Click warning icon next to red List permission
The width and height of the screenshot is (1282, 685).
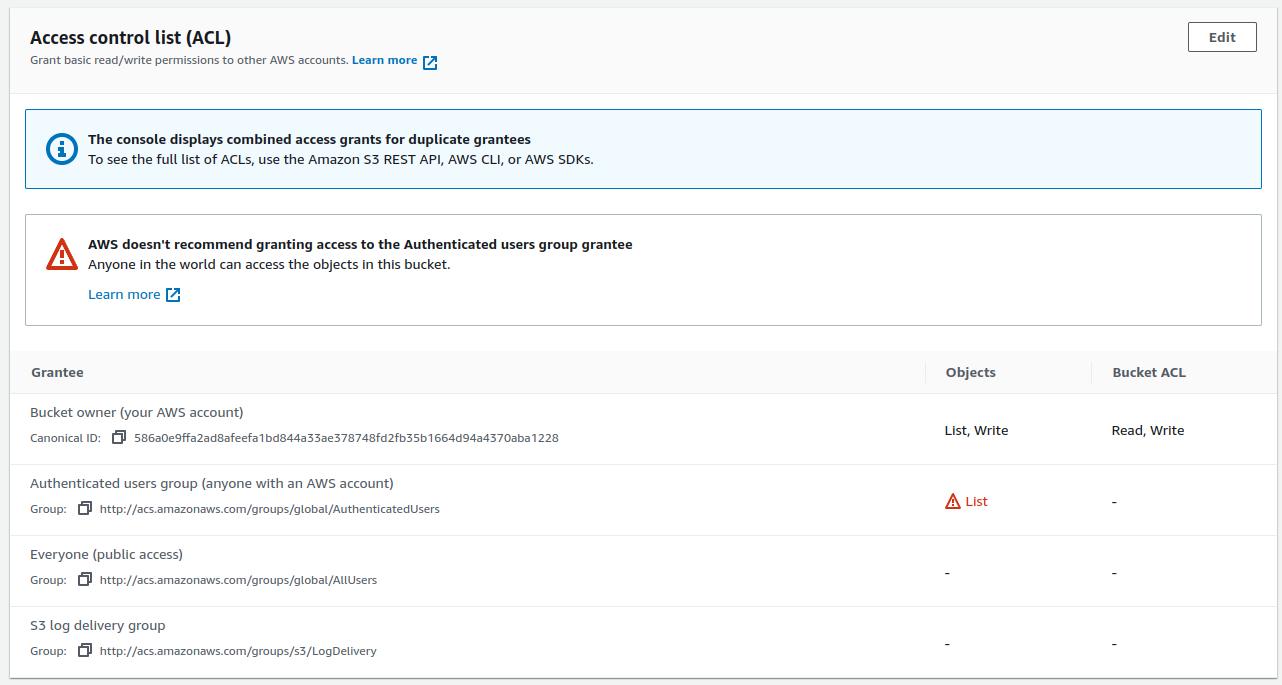coord(953,501)
